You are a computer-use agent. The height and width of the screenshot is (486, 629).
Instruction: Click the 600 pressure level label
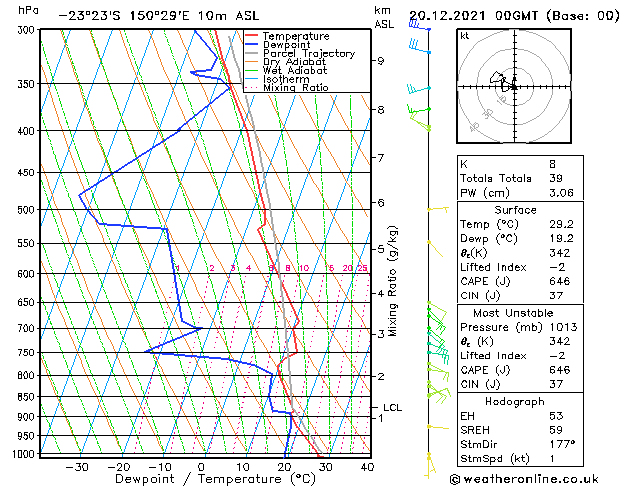point(28,274)
